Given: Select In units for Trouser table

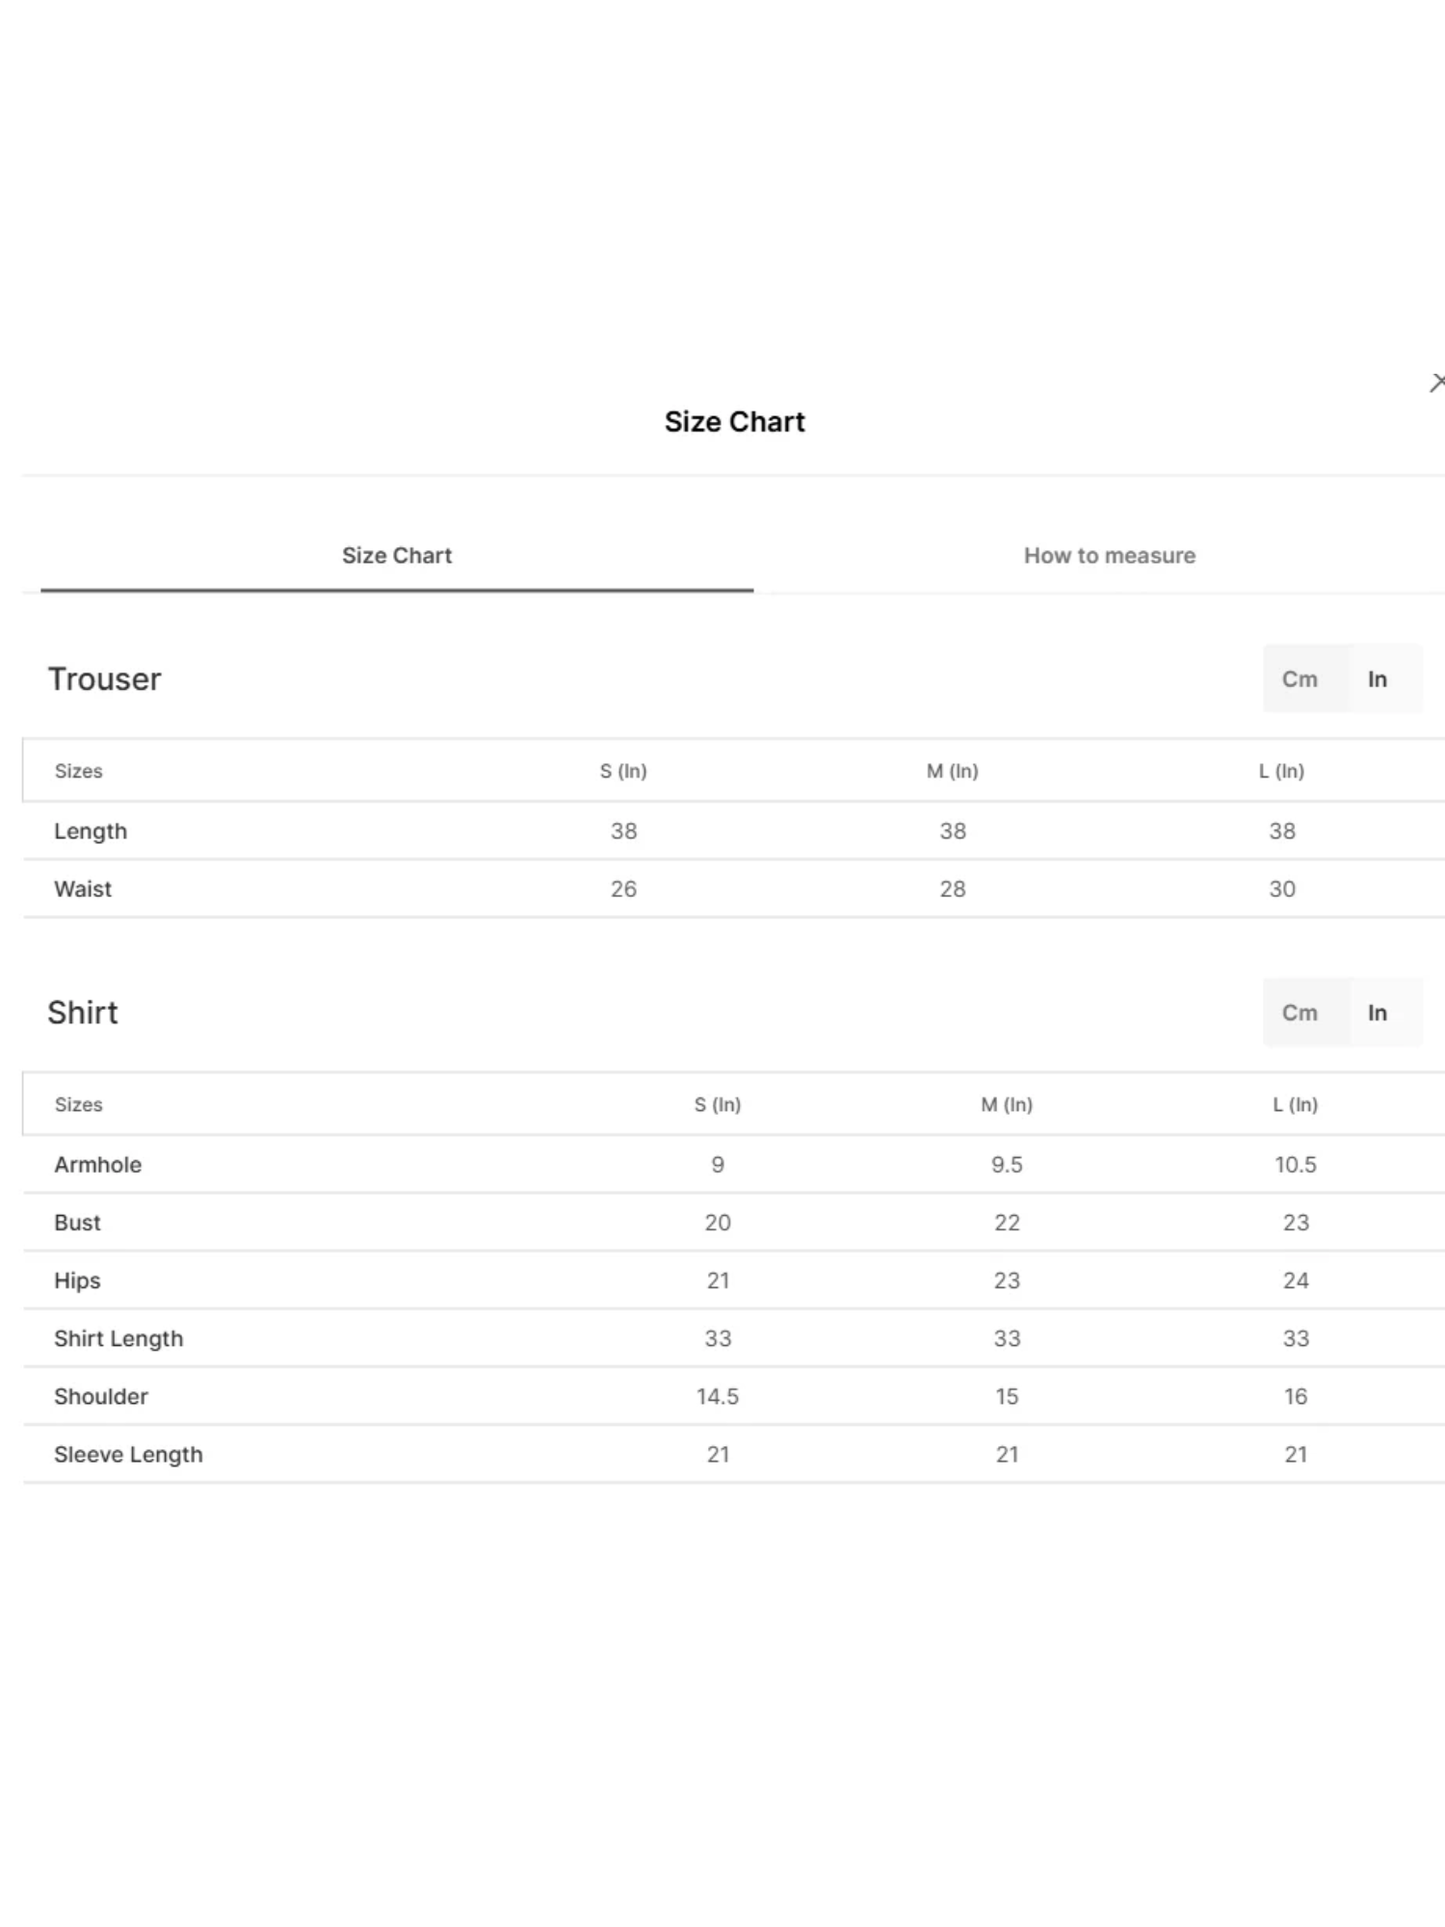Looking at the screenshot, I should coord(1377,679).
